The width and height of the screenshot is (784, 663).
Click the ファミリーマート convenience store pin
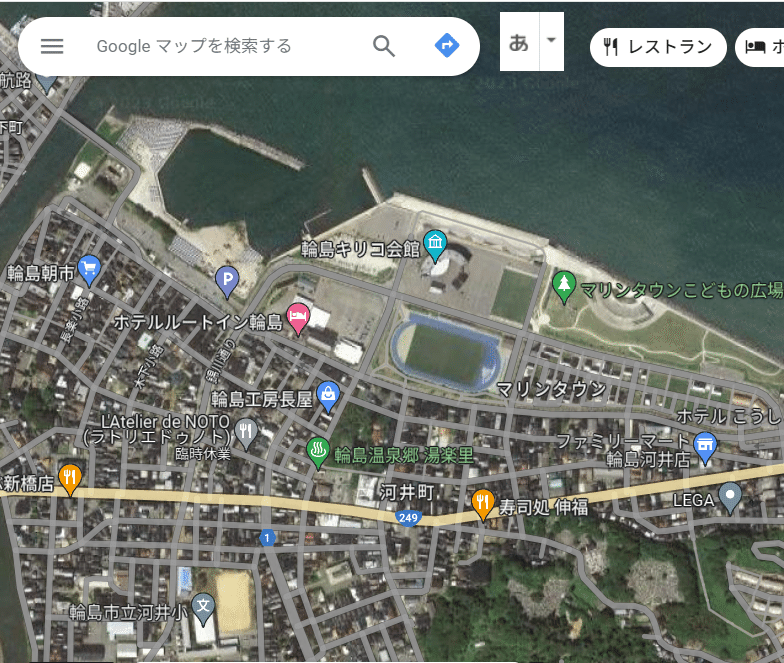(706, 448)
